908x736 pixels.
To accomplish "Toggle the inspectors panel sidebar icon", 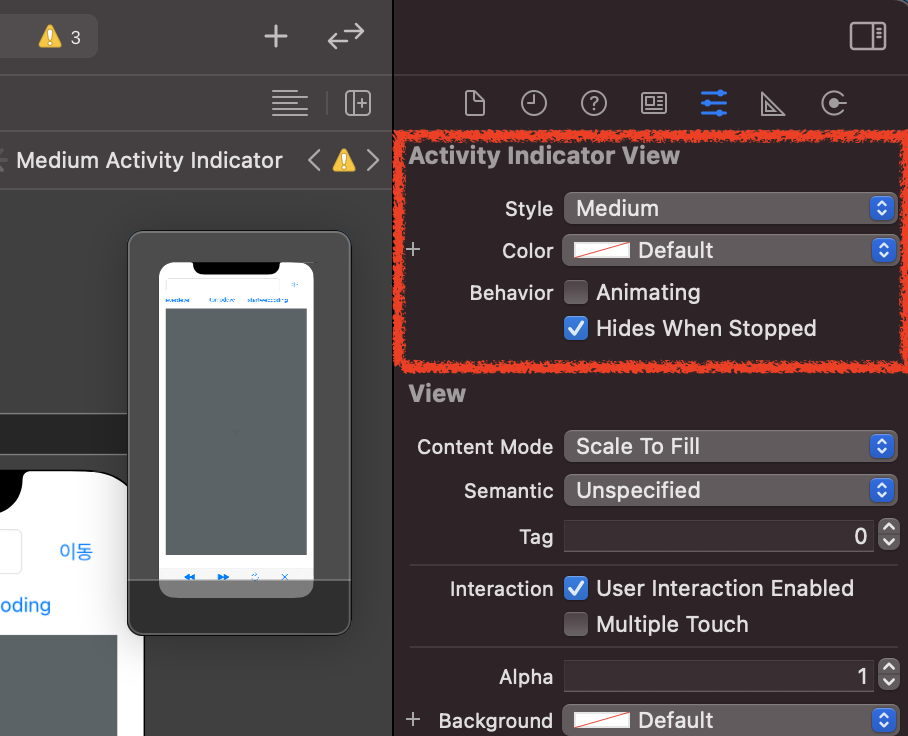I will coord(867,36).
